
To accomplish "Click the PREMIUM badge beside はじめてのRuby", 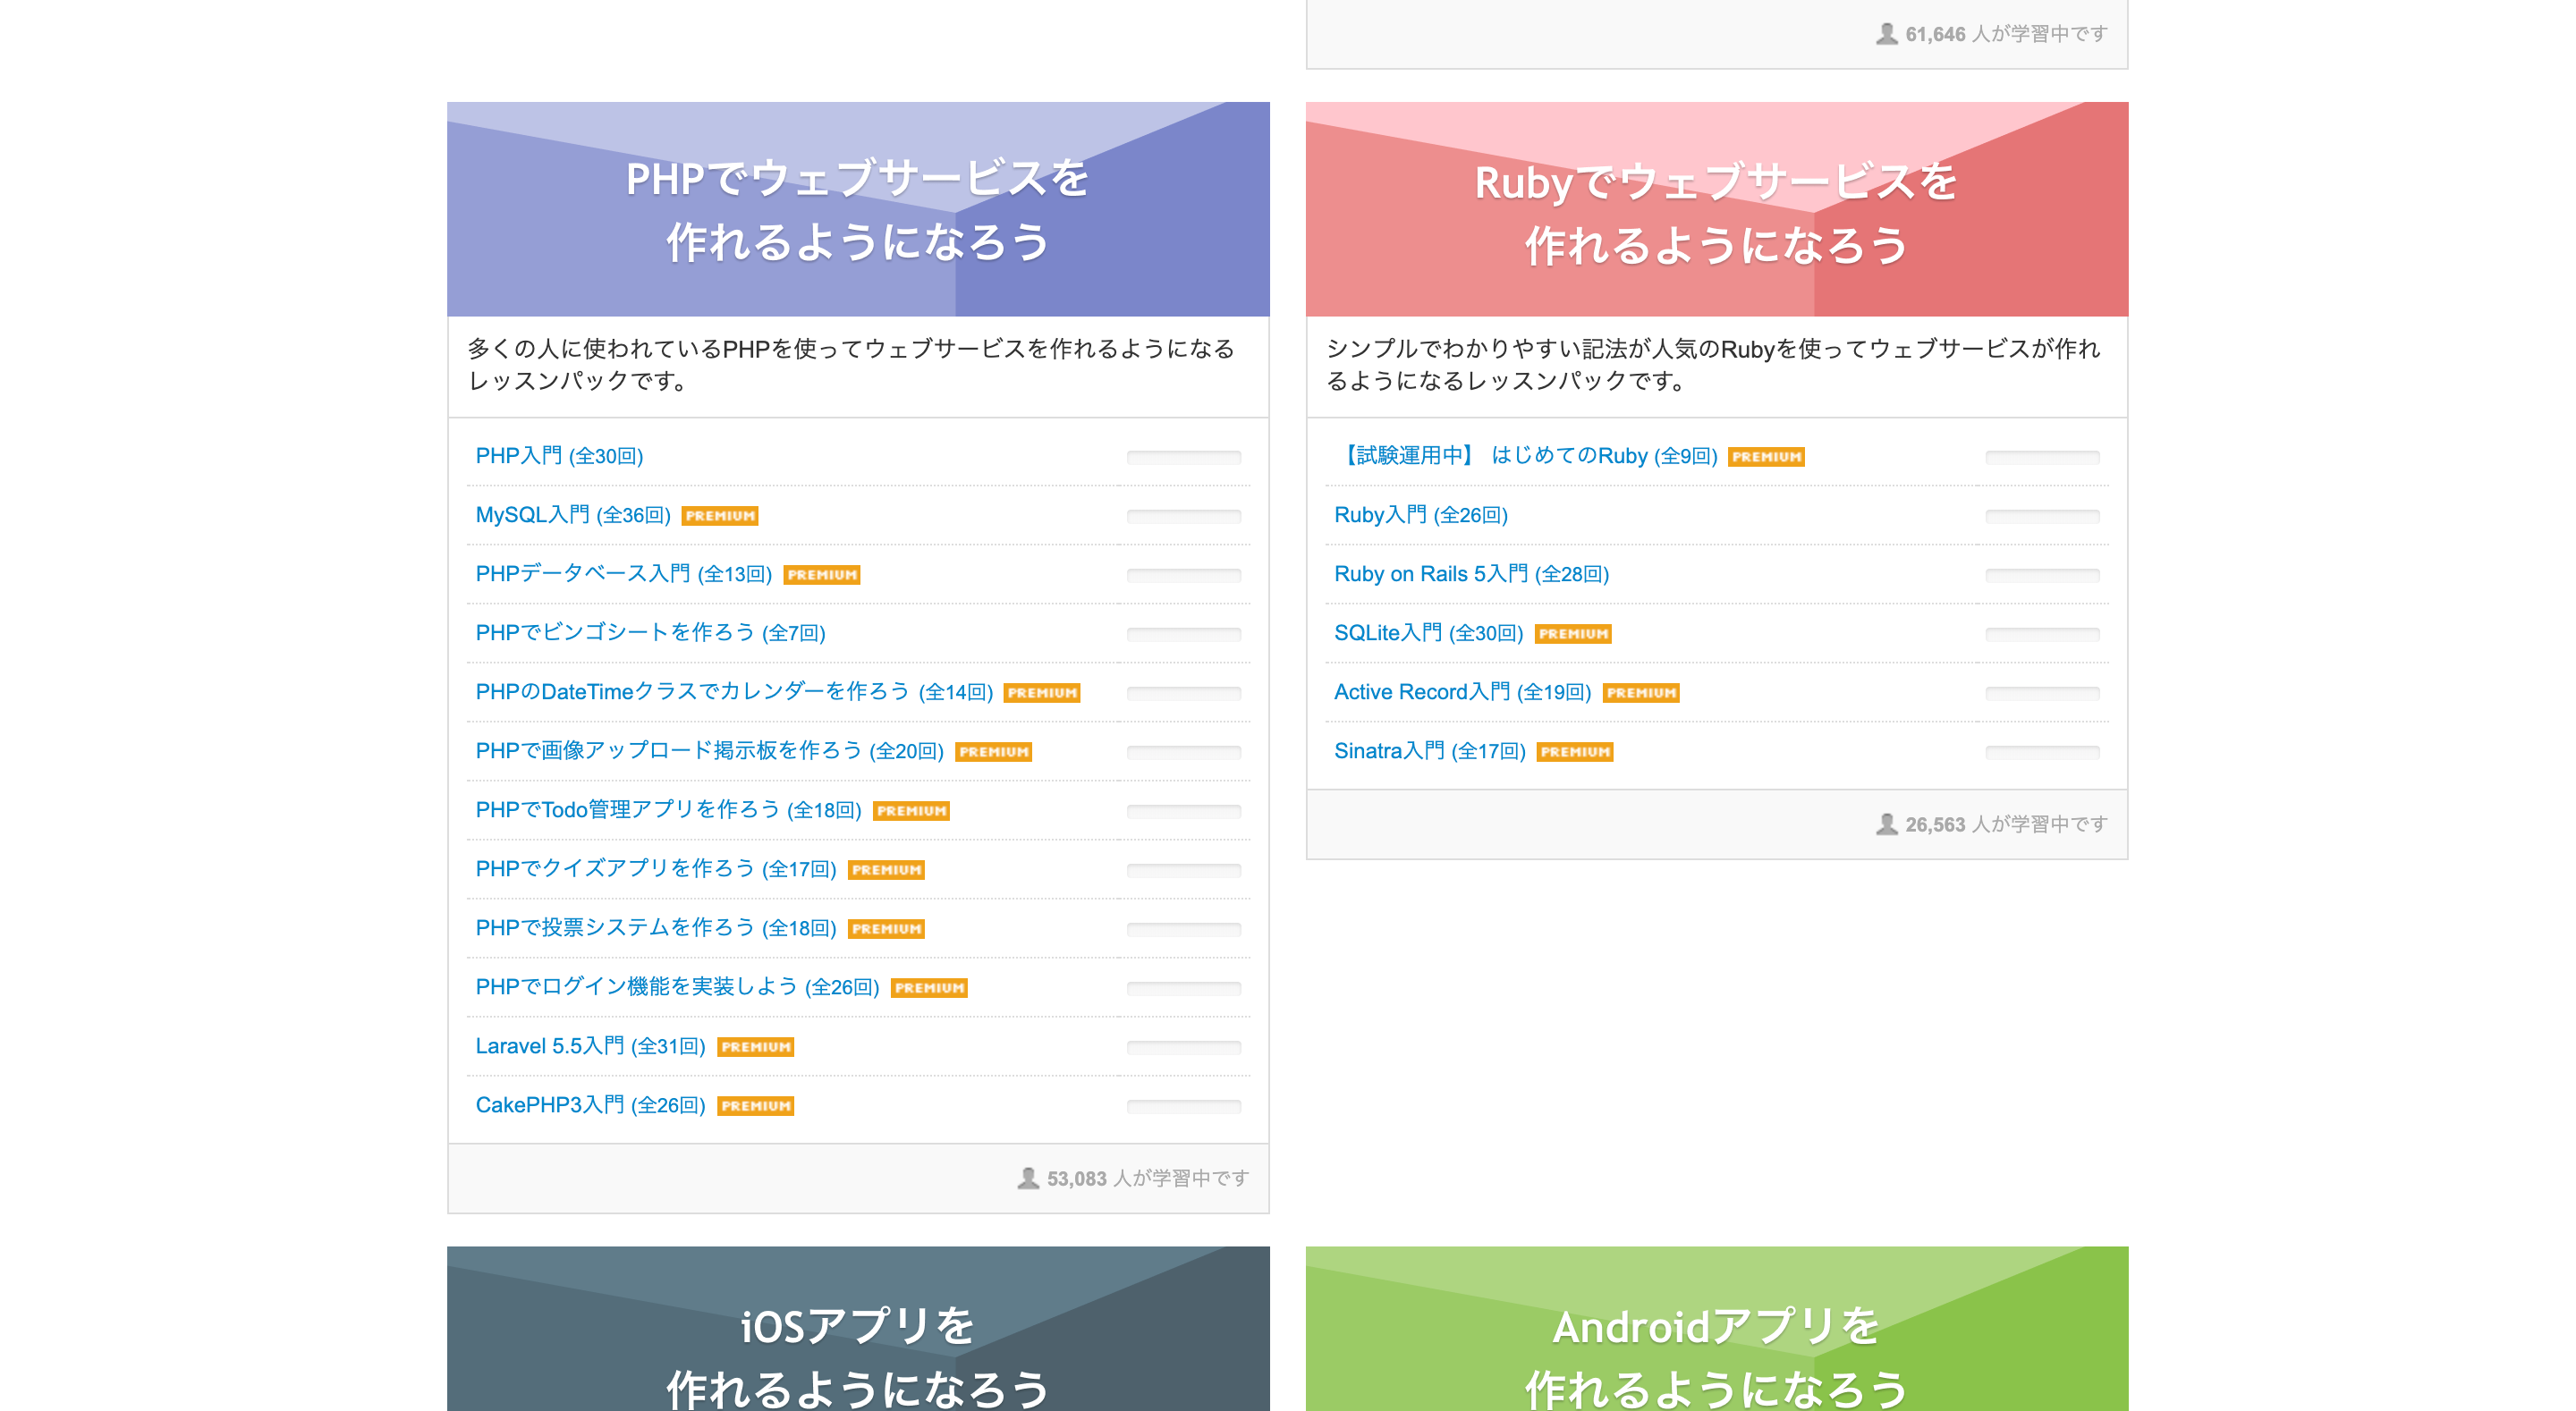I will click(x=1765, y=457).
